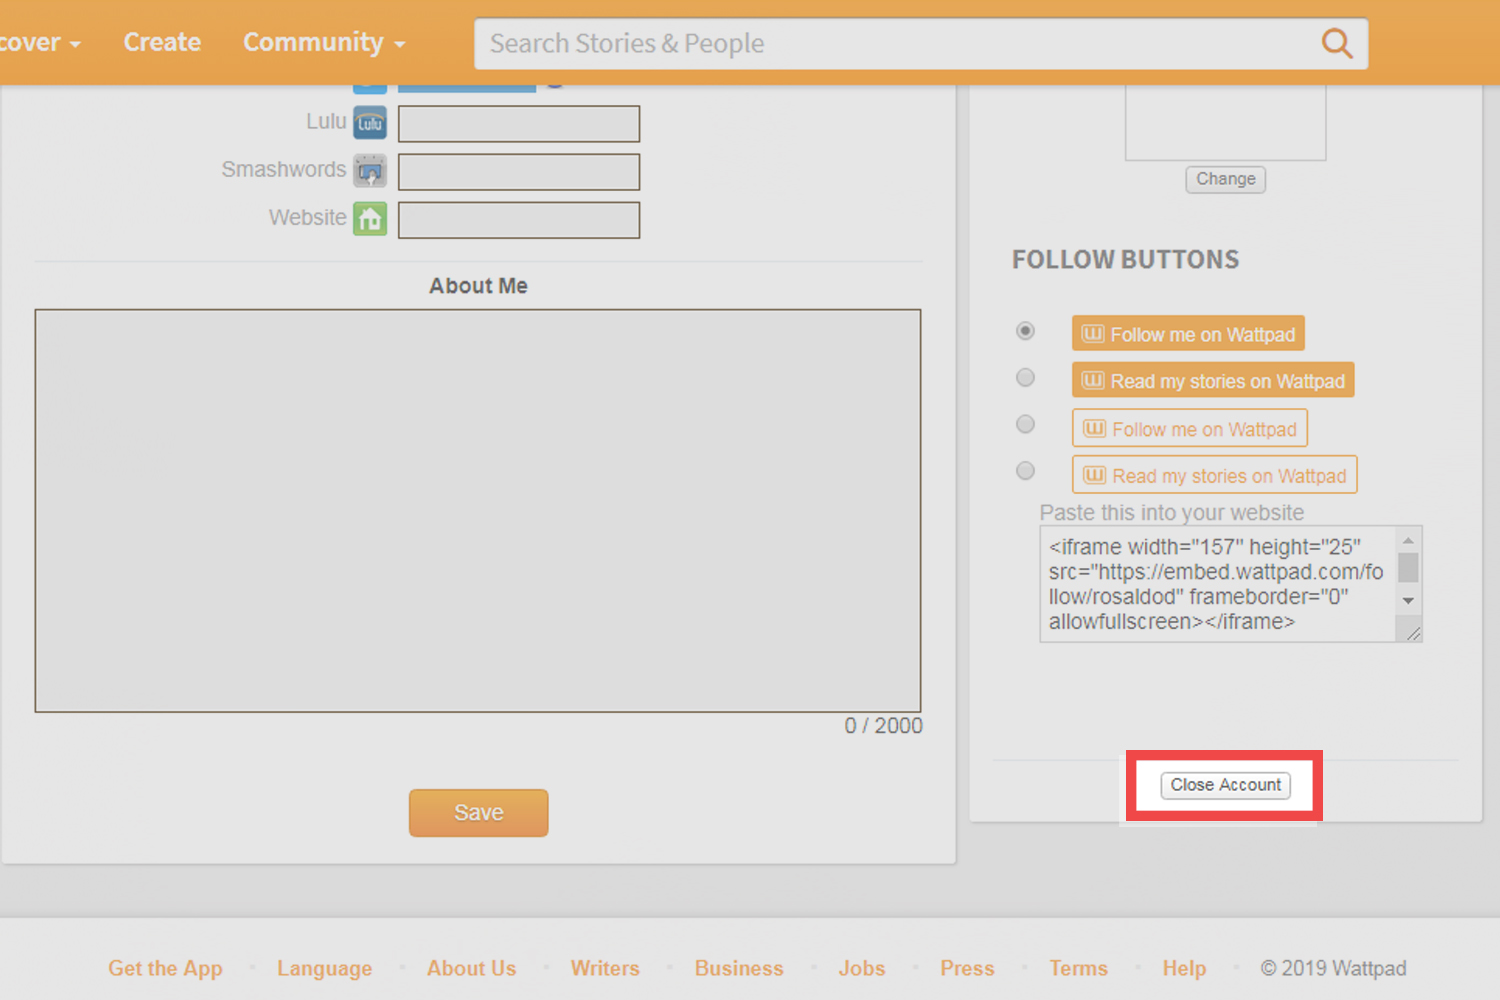
Task: Open the Discover dropdown menu
Action: [30, 42]
